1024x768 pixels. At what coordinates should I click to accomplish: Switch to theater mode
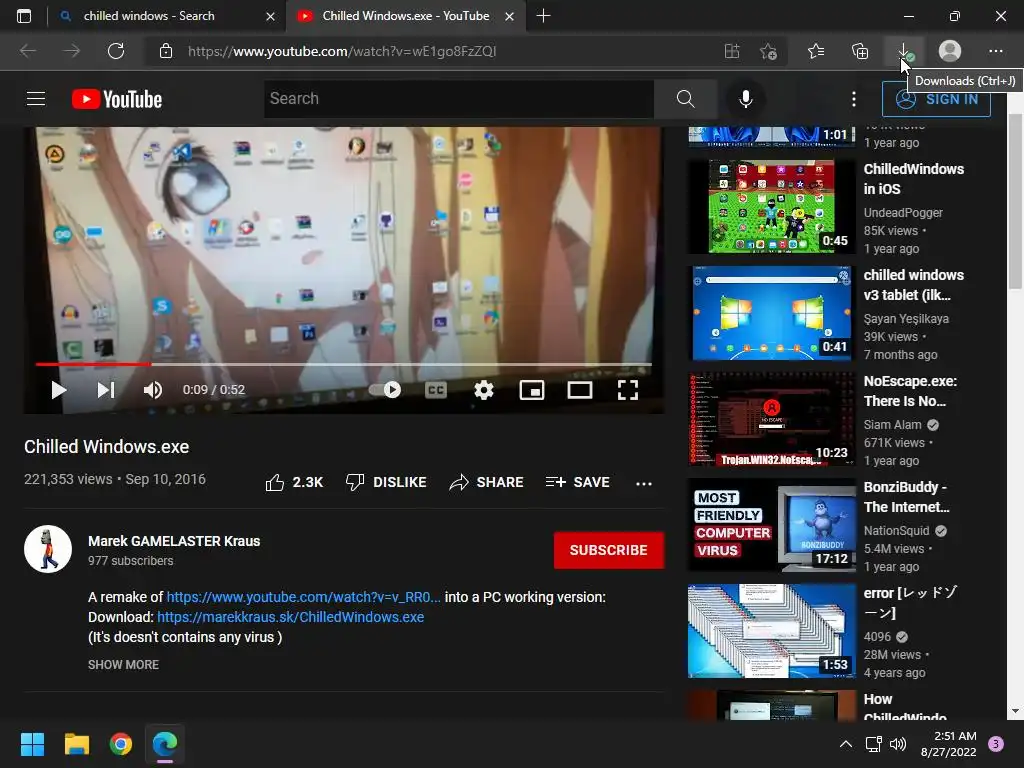click(x=579, y=390)
